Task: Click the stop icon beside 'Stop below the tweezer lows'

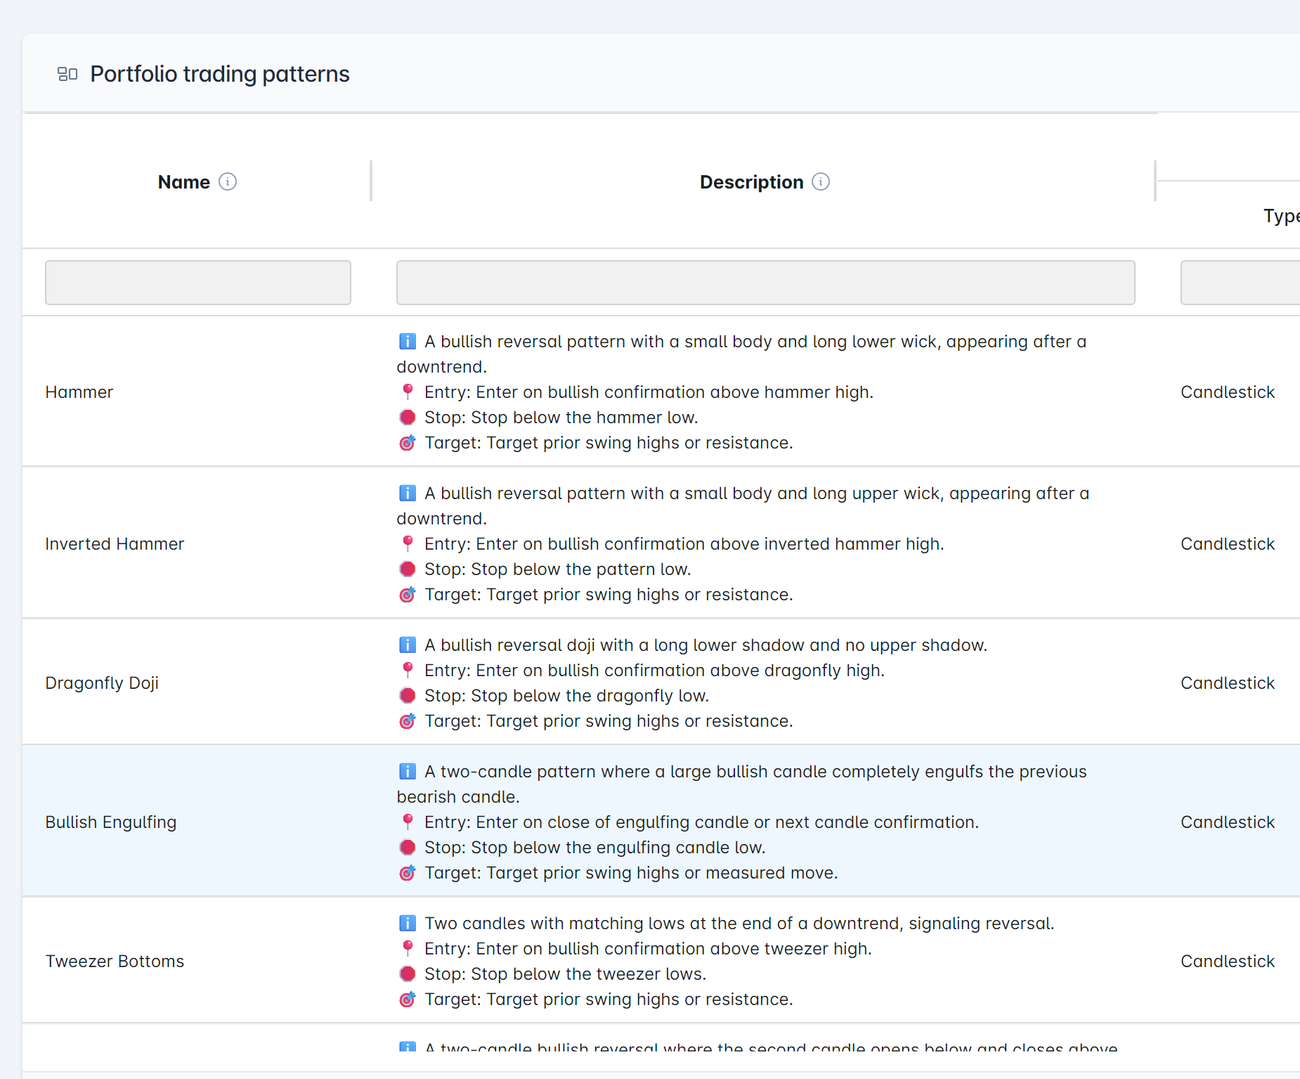Action: tap(407, 974)
